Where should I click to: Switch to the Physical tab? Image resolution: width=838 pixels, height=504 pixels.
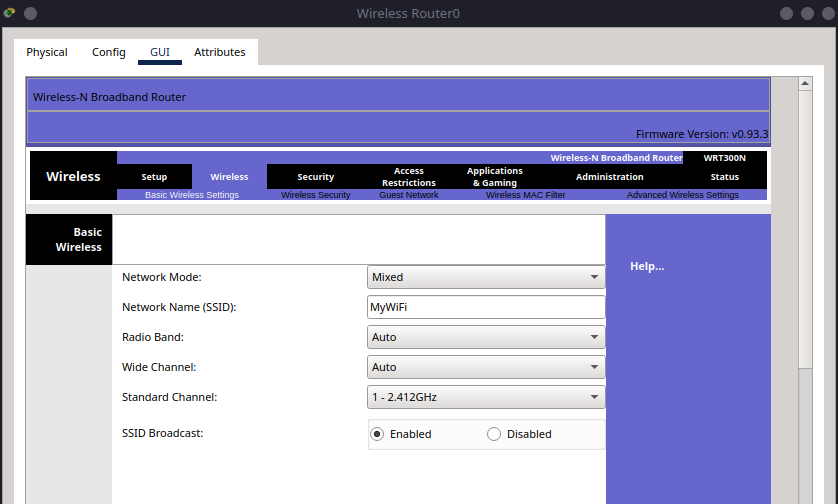[x=47, y=52]
